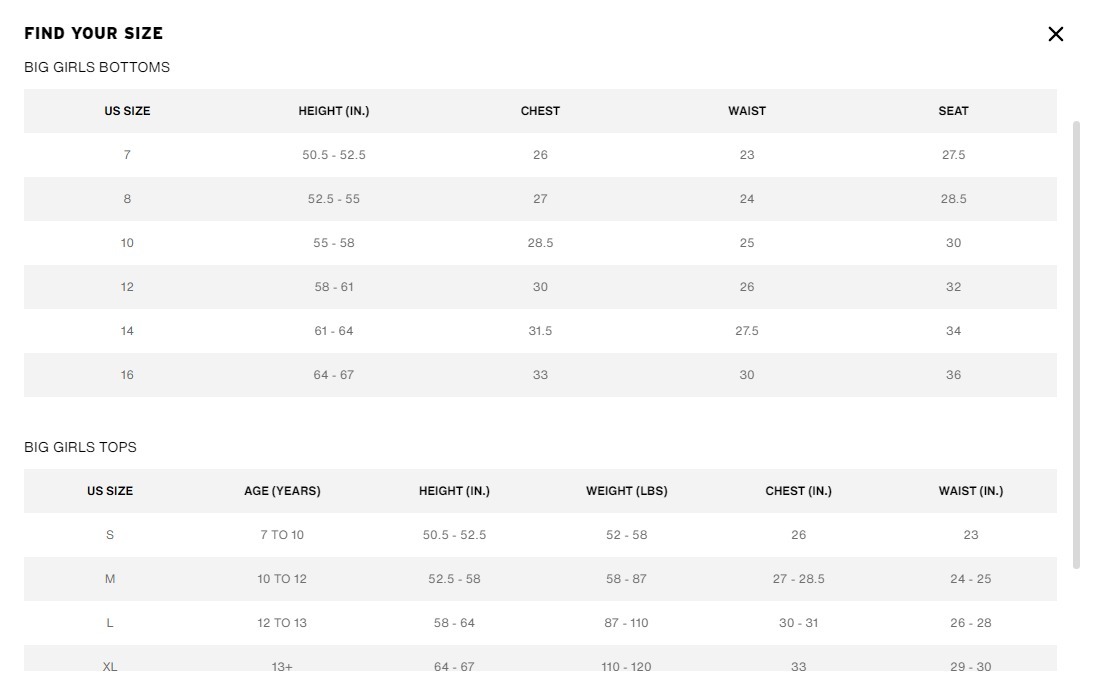This screenshot has width=1108, height=700.
Task: Click the WAIST (IN.) header in Tops table
Action: pyautogui.click(x=970, y=491)
